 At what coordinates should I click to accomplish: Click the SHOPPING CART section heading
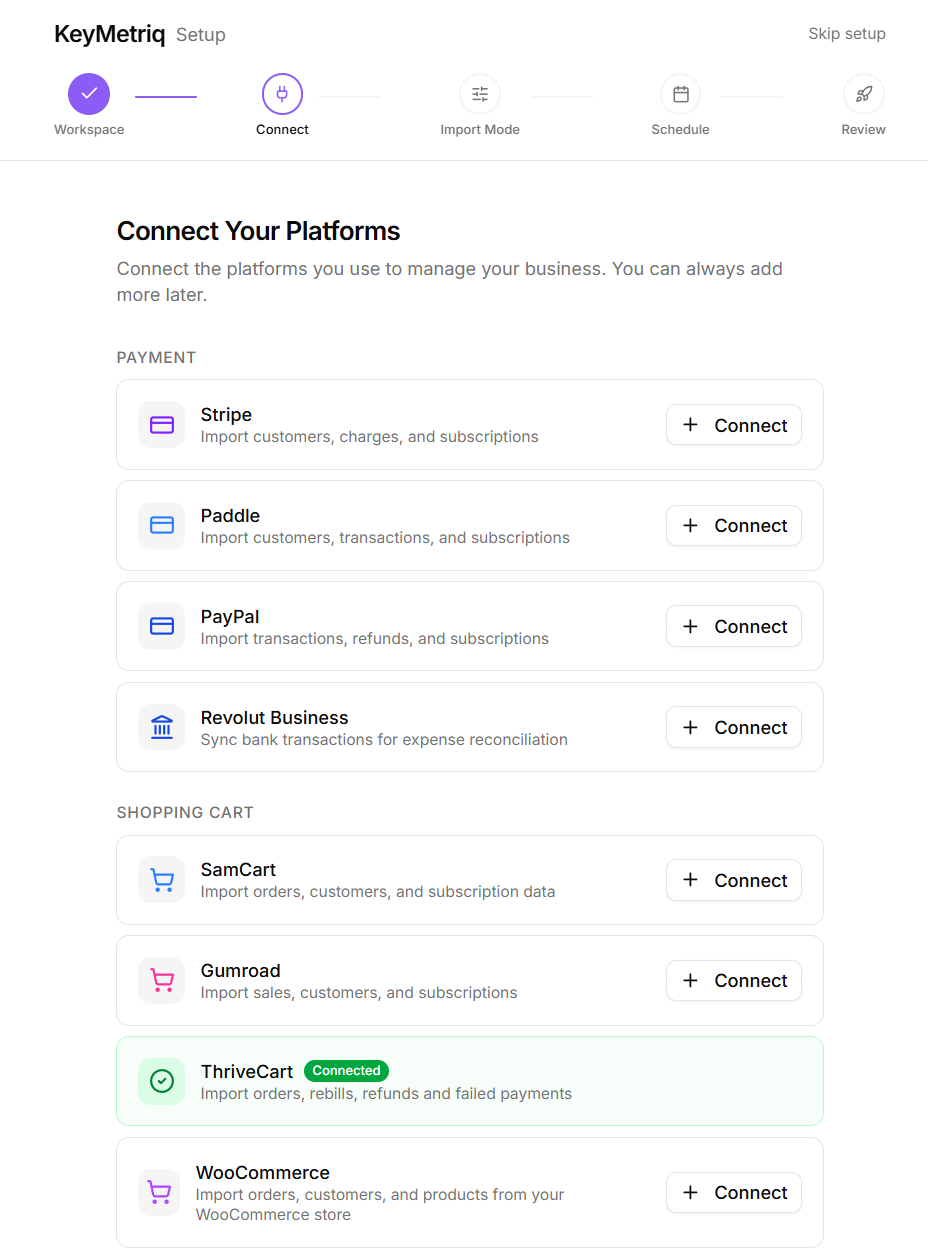tap(185, 813)
